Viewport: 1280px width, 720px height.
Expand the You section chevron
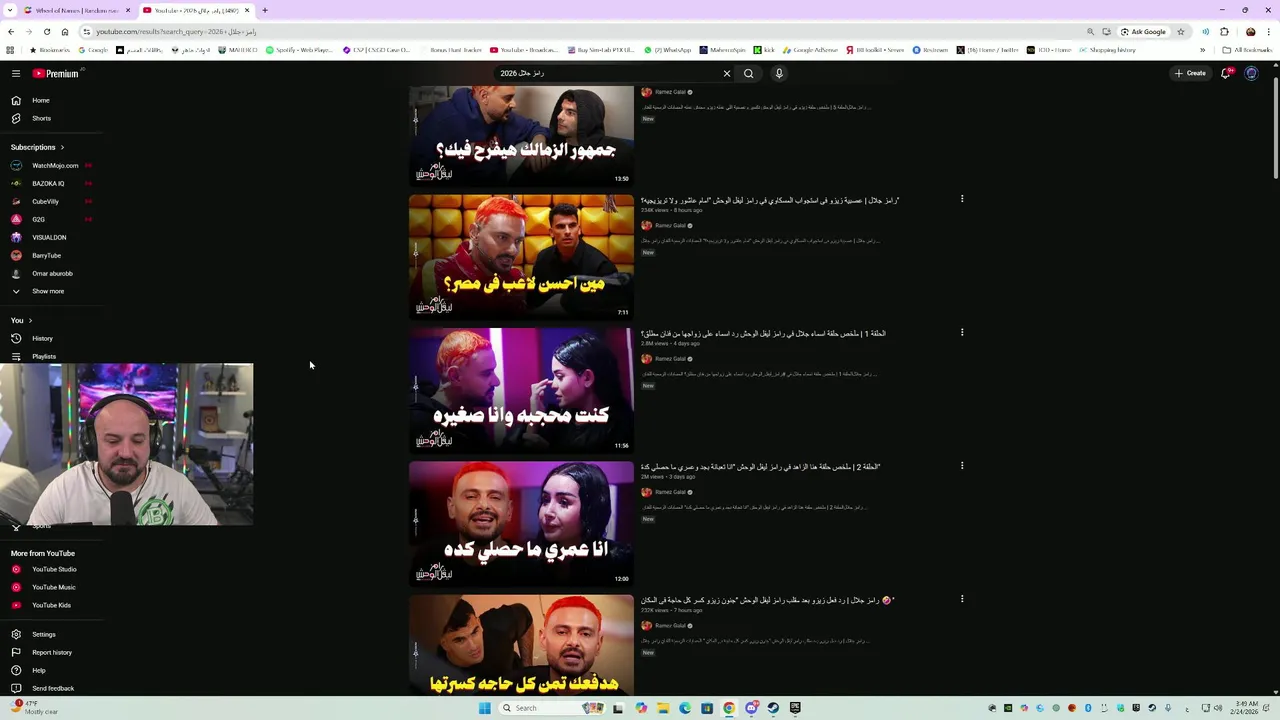coord(30,320)
